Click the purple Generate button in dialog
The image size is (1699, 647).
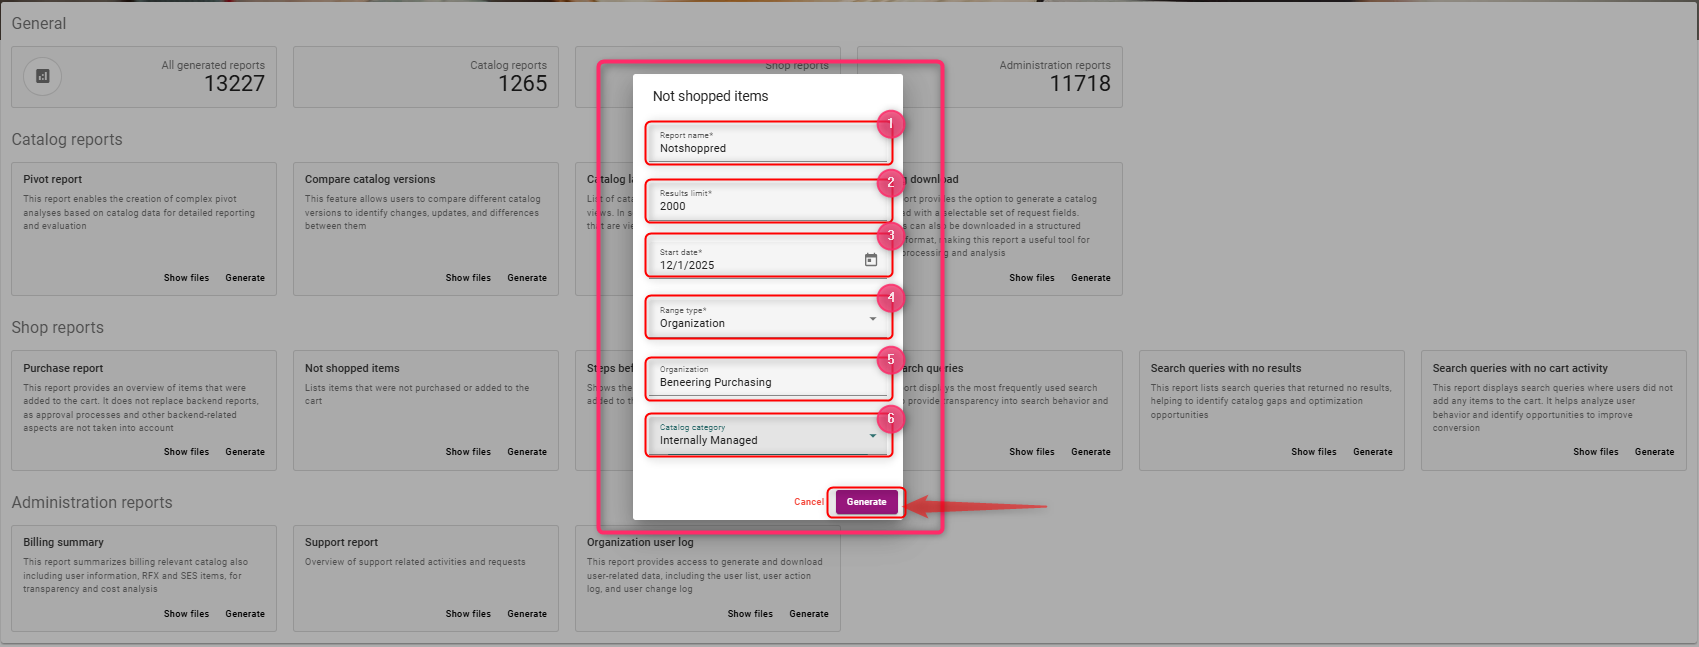pyautogui.click(x=866, y=502)
